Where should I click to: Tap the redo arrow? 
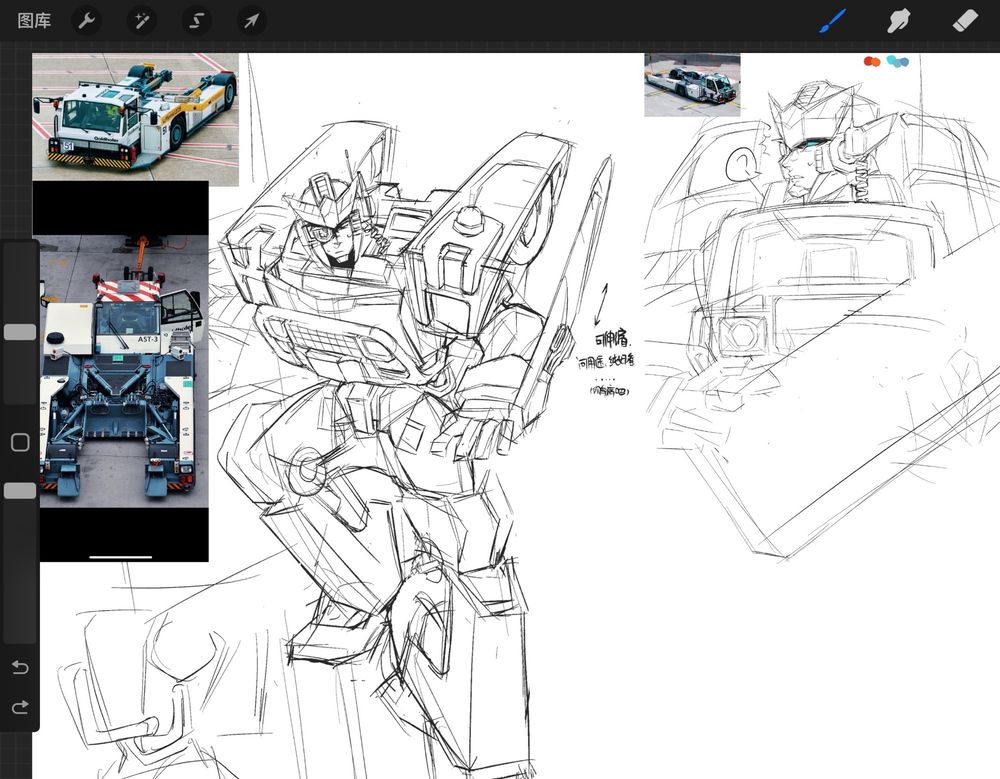[x=20, y=707]
